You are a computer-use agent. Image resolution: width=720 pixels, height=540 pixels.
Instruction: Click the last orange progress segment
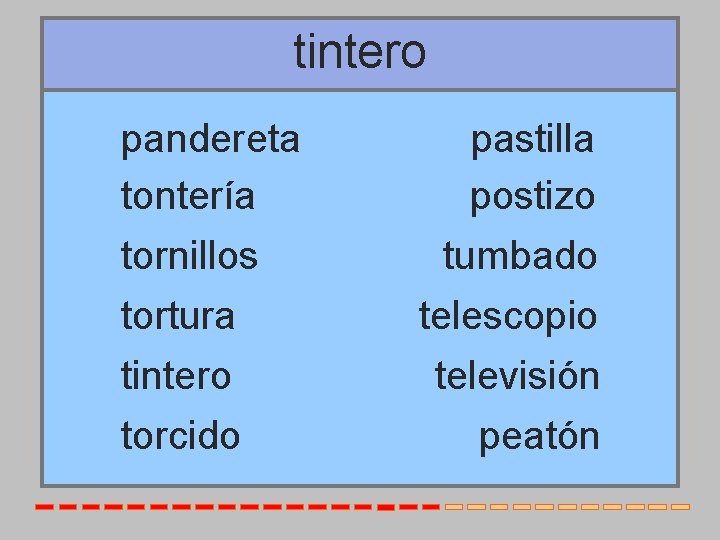(681, 507)
